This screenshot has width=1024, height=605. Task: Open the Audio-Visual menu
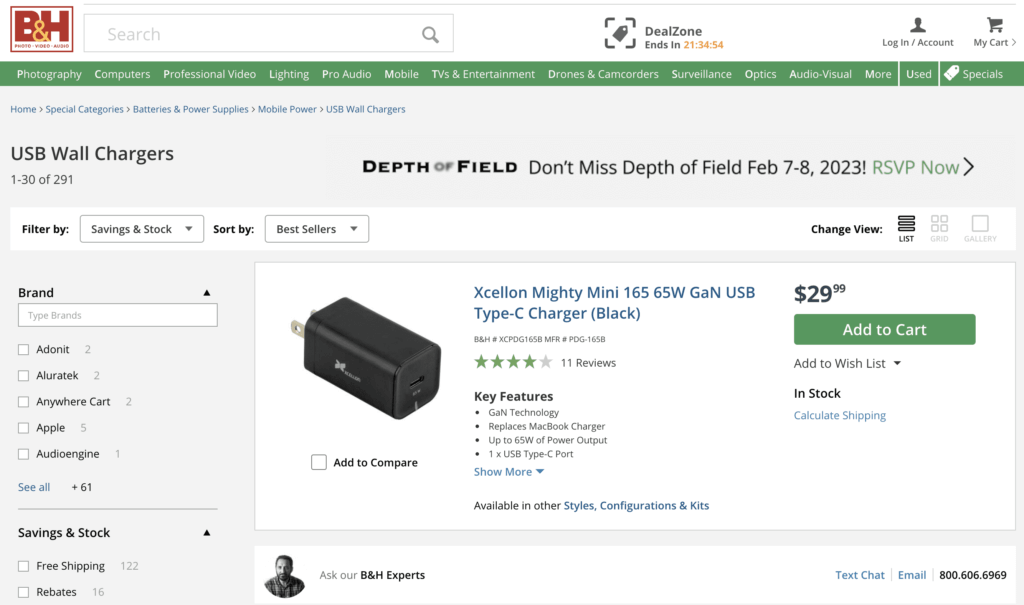click(x=820, y=74)
